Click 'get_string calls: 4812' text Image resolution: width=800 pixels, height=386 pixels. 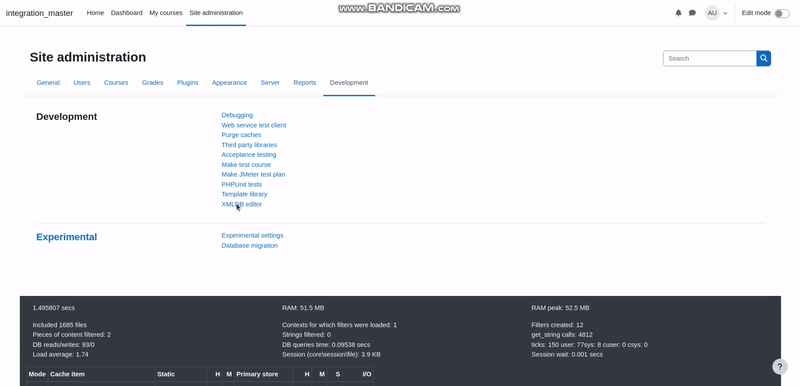pos(562,335)
